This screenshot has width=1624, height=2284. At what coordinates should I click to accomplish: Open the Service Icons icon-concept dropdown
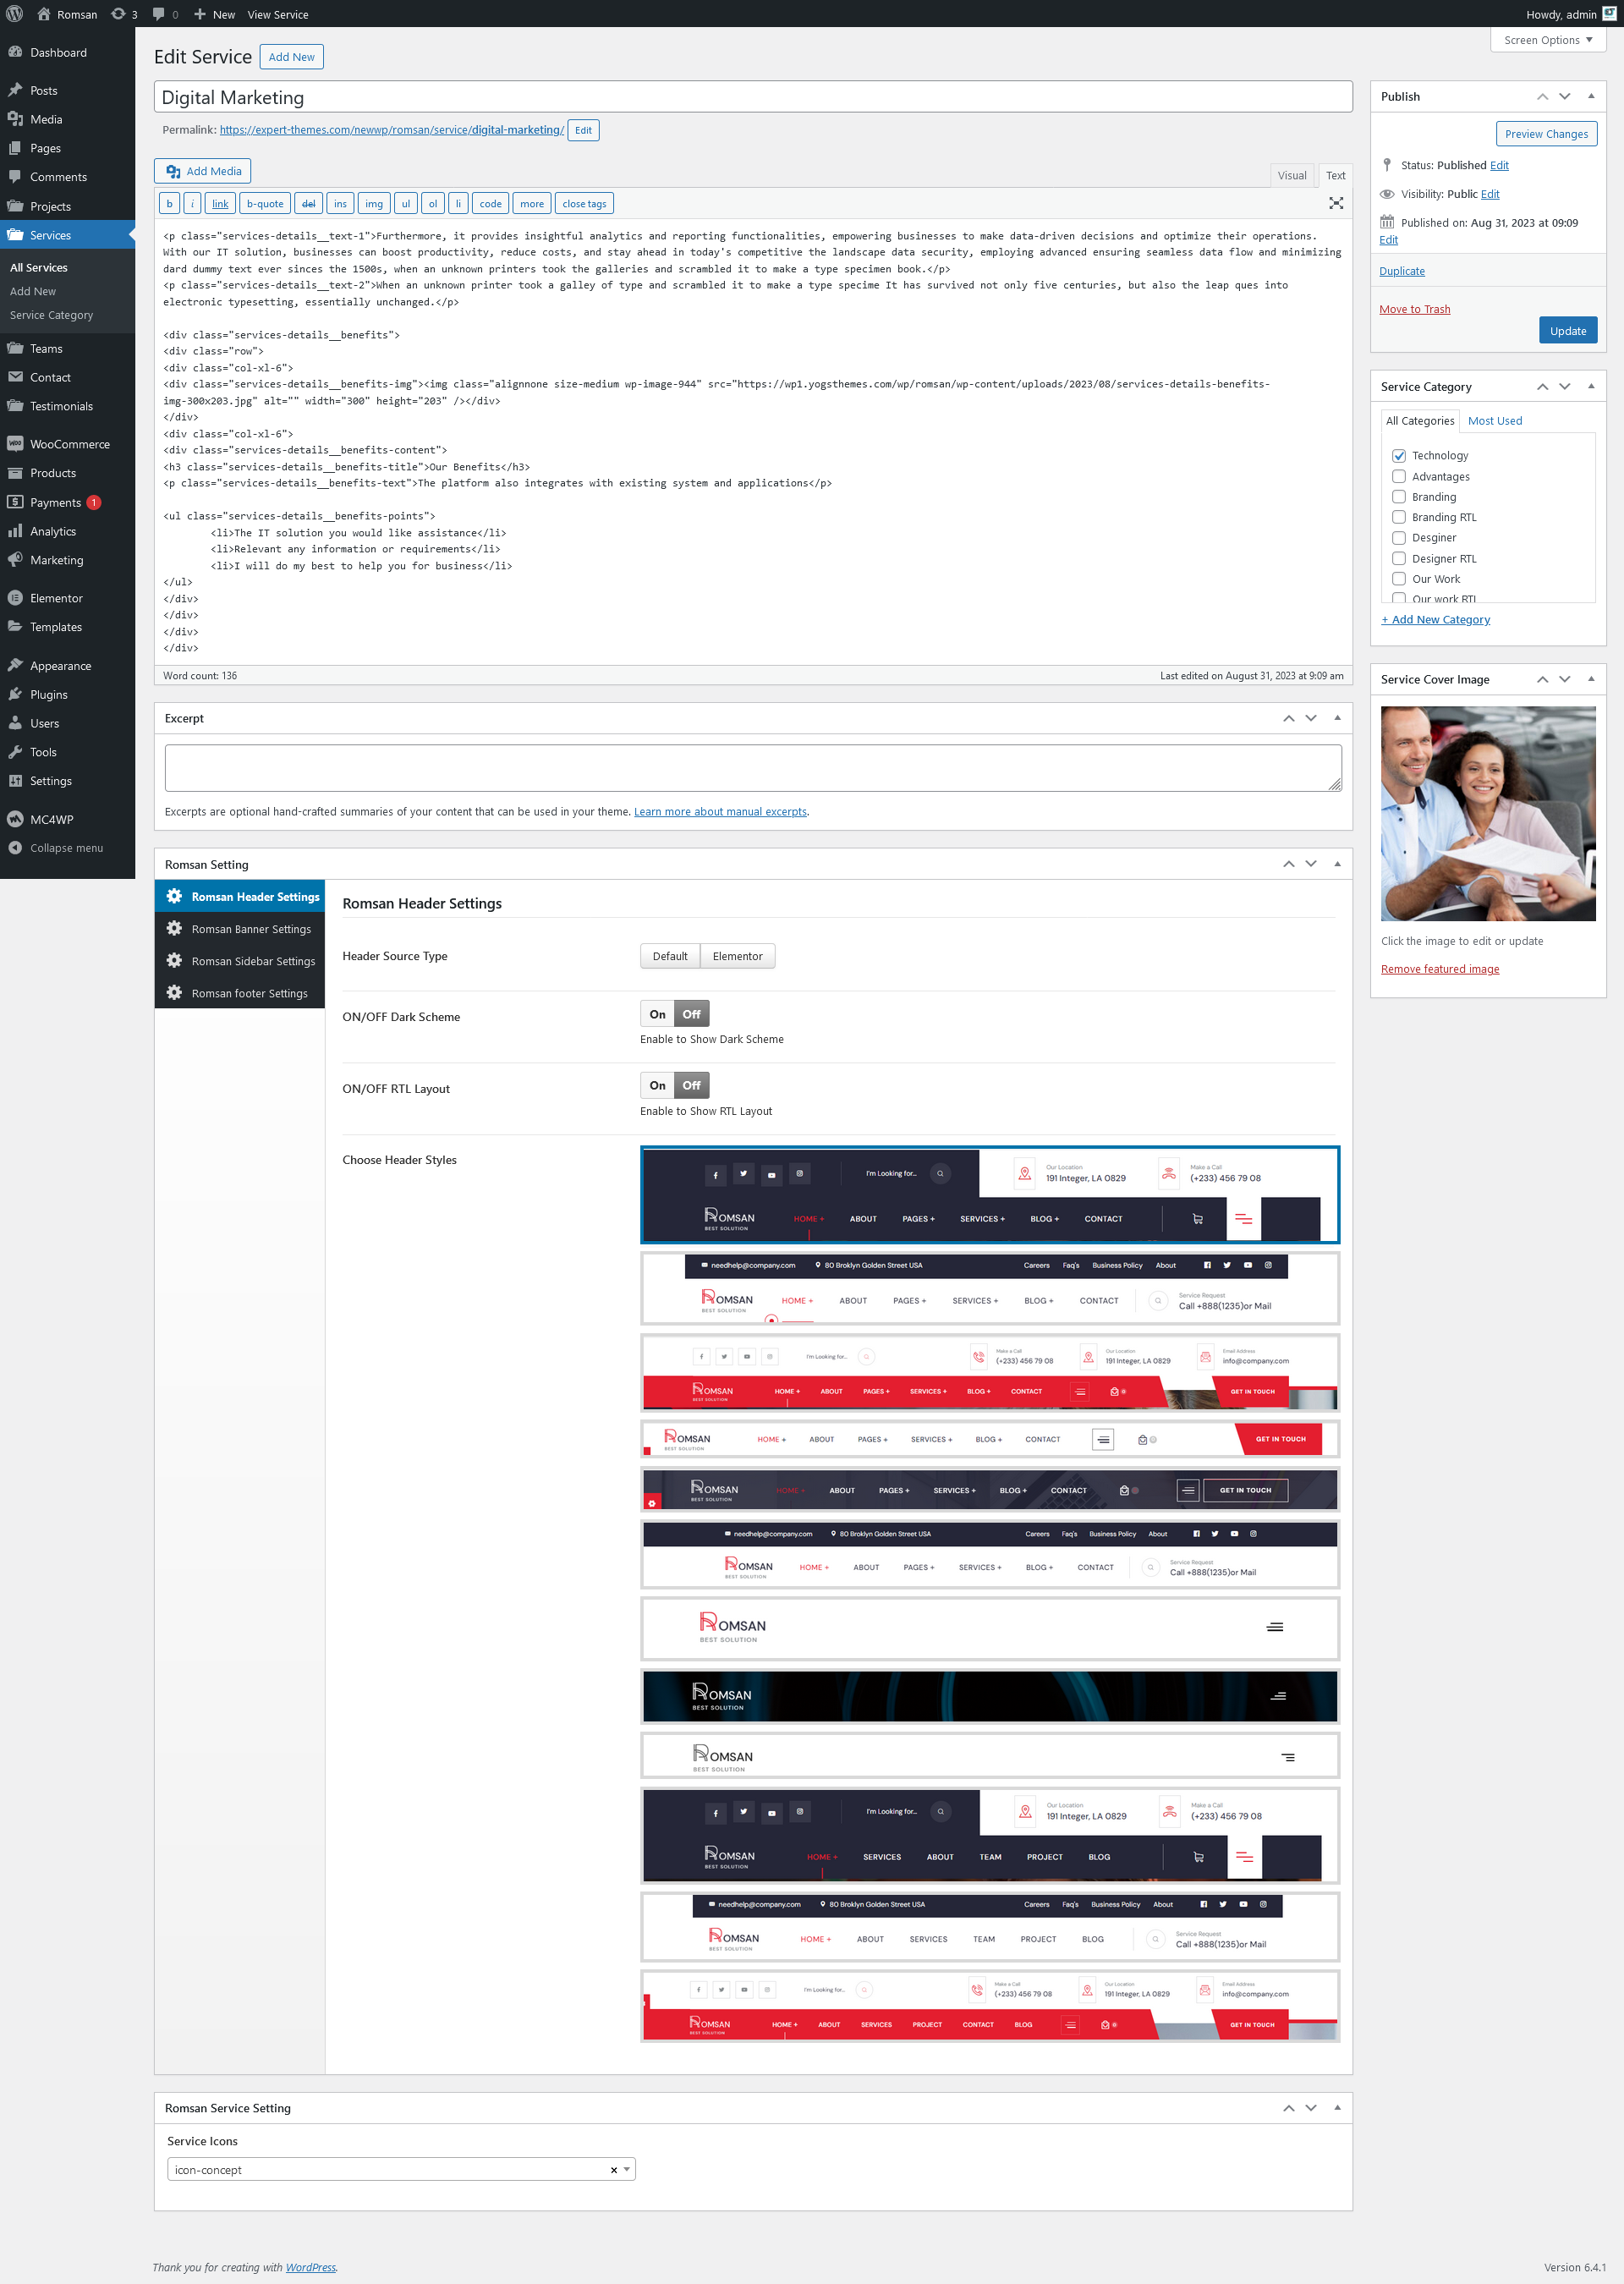pos(400,2169)
